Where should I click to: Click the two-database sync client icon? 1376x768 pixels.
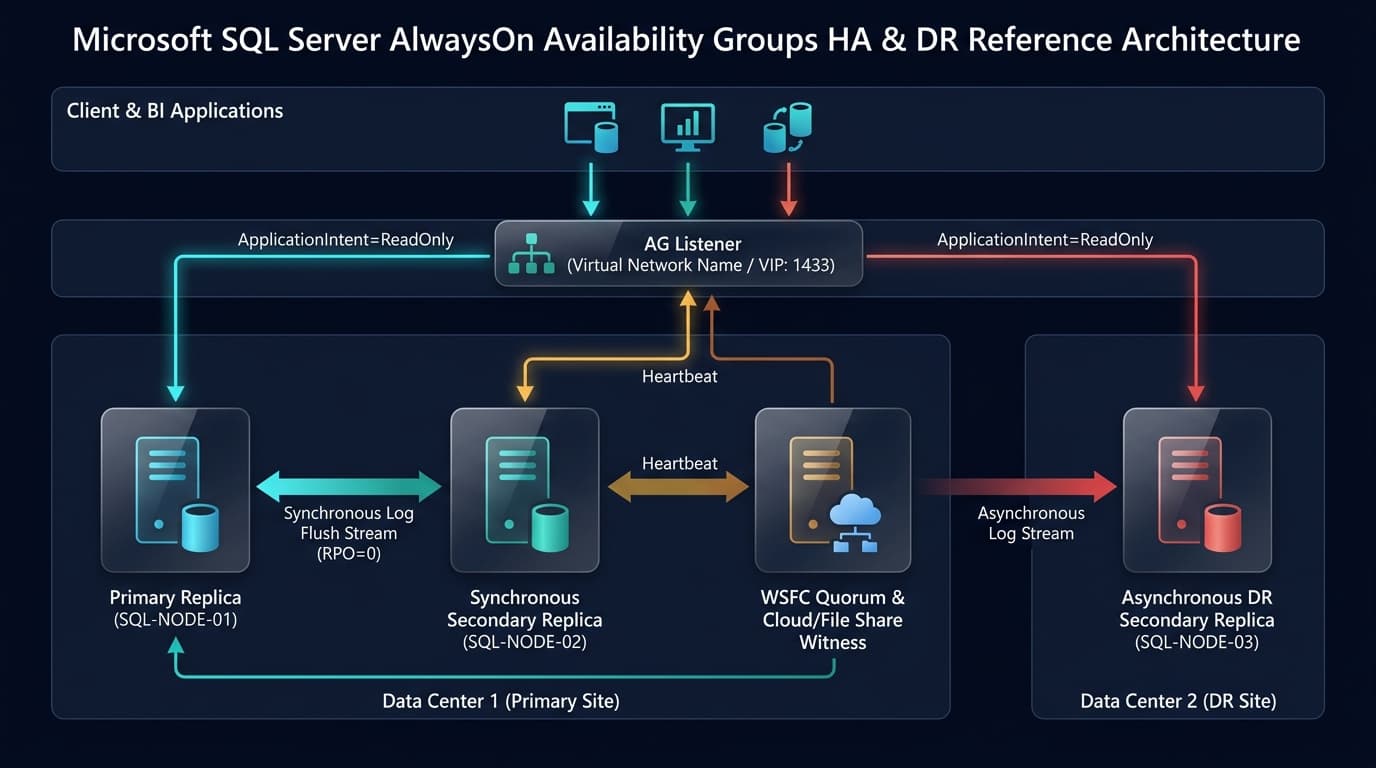coord(787,127)
